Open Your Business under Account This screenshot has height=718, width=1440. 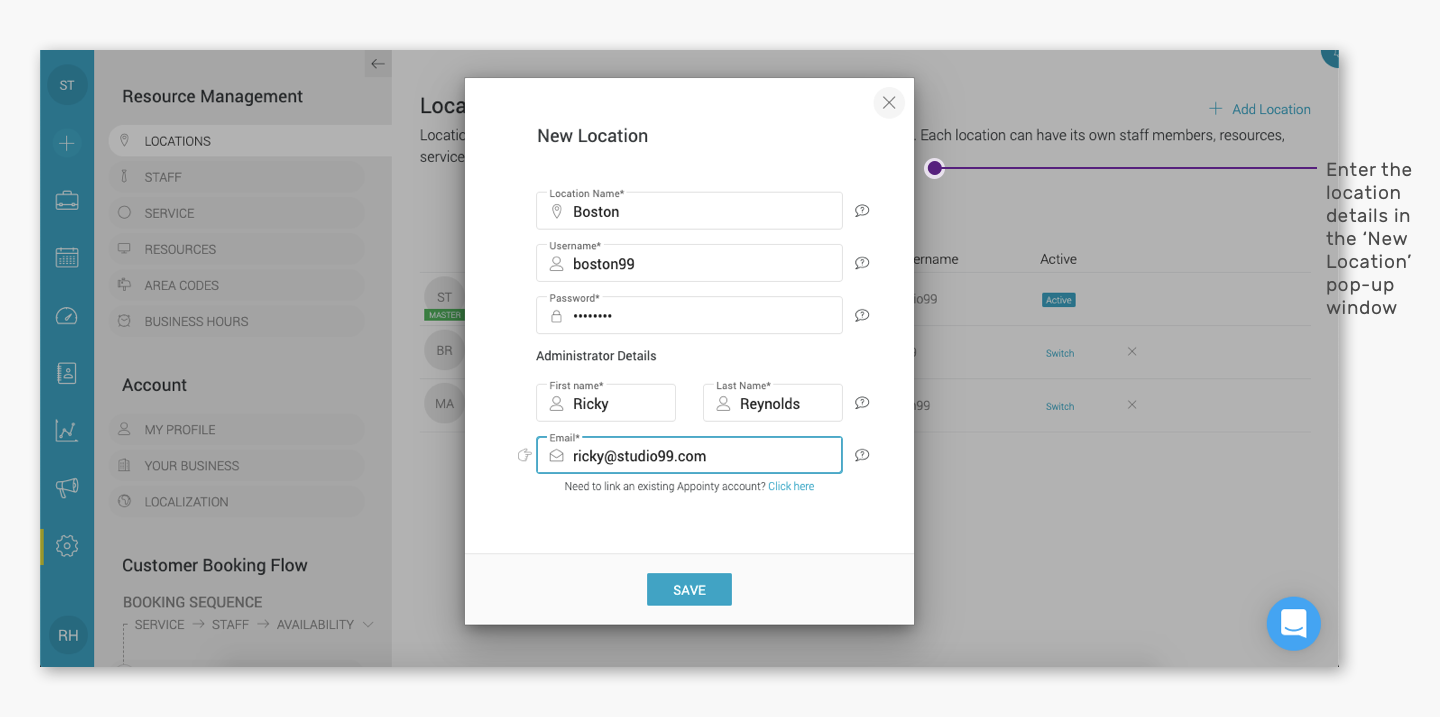pyautogui.click(x=237, y=465)
